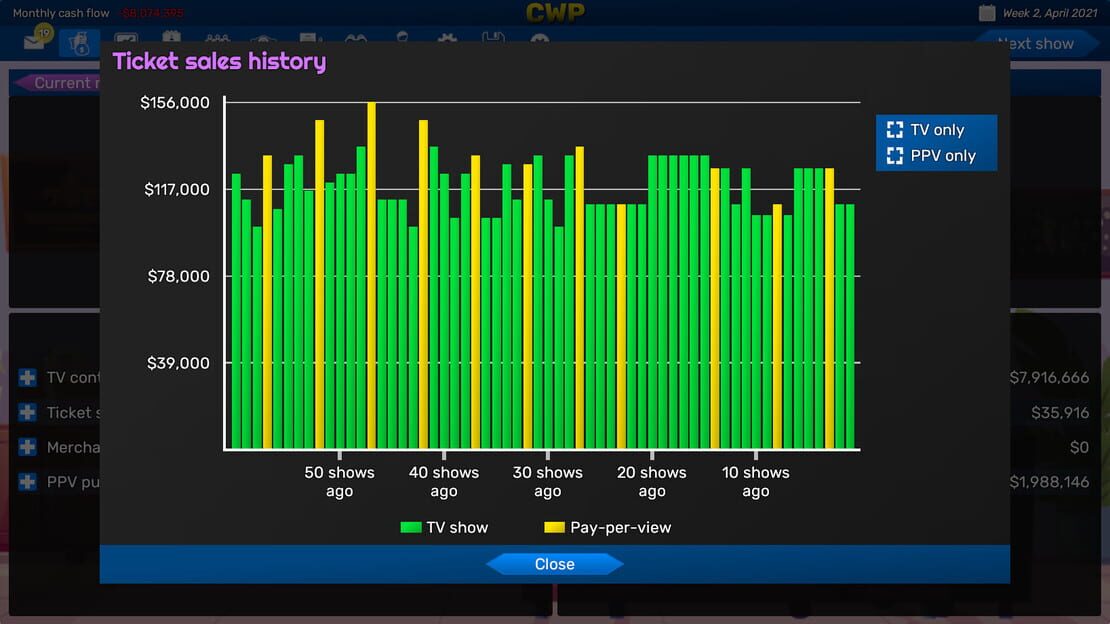Click the "30 shows ago" axis label

click(548, 482)
